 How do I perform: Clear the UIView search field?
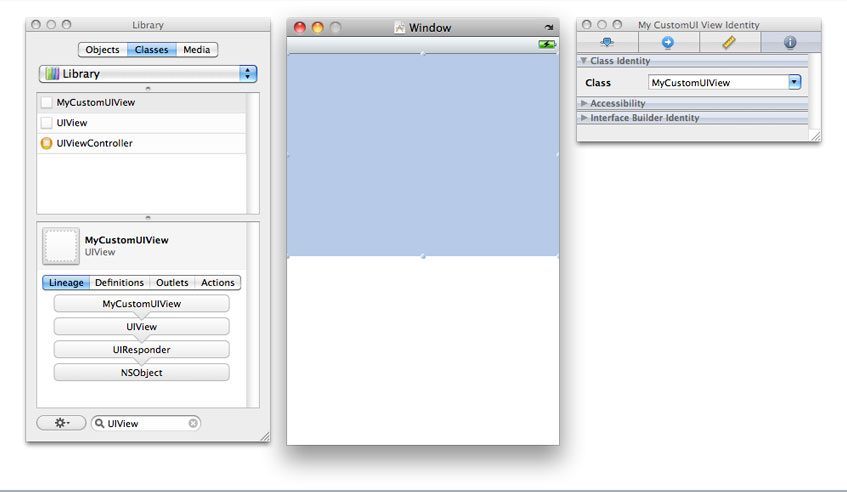point(193,423)
